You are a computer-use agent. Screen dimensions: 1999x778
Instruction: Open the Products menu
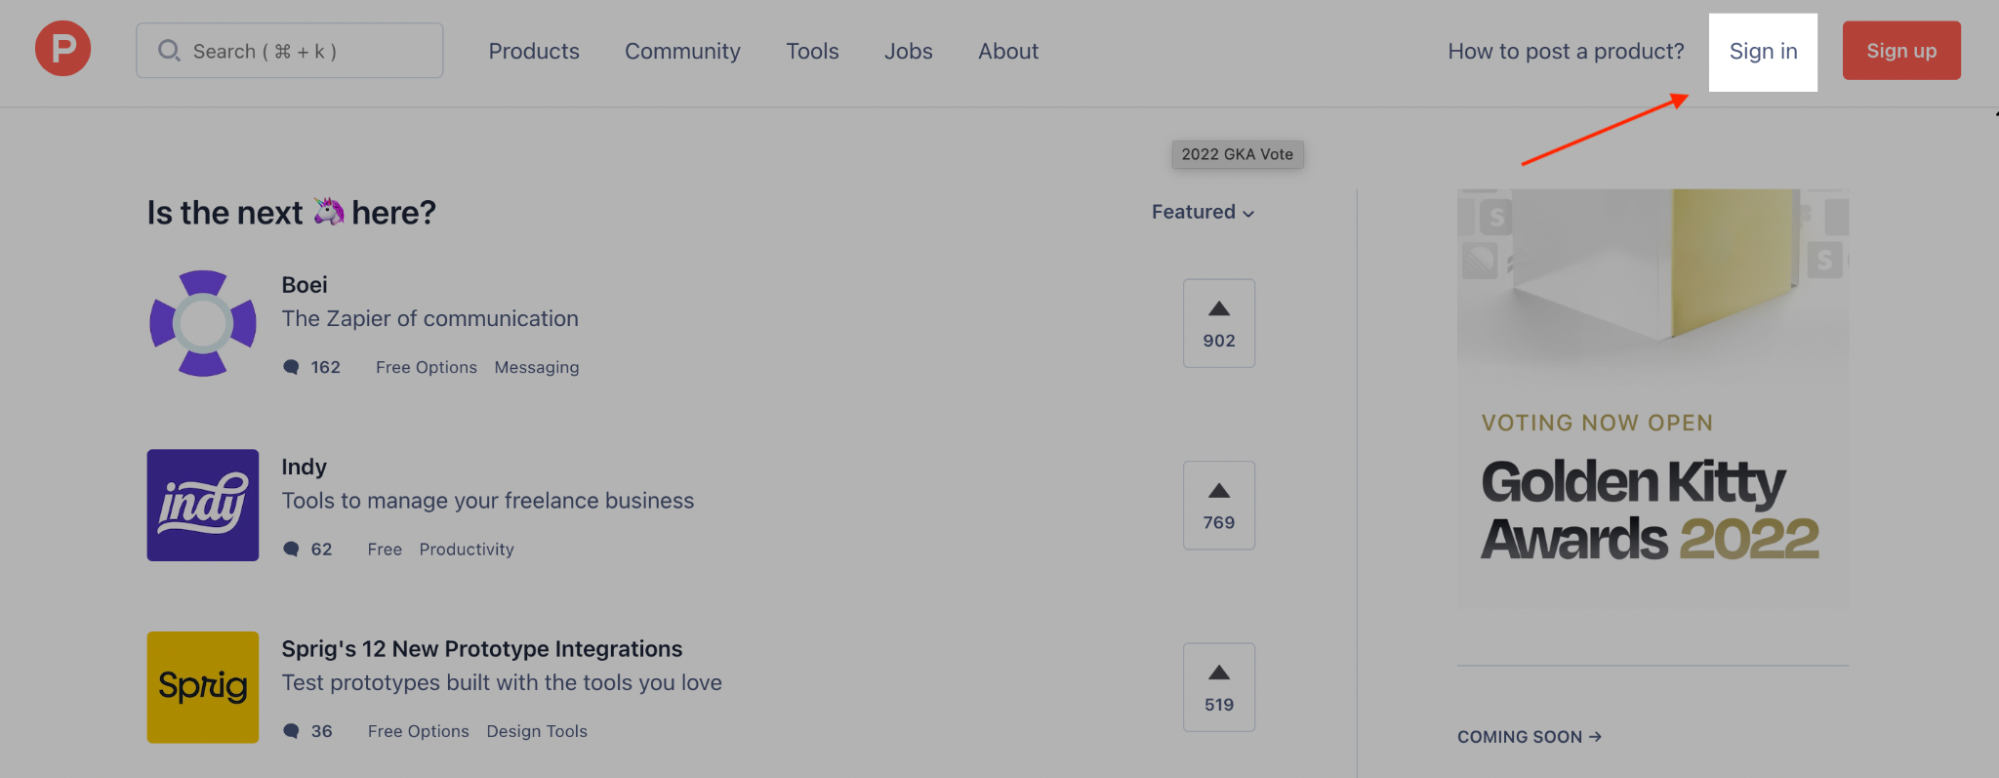tap(534, 51)
